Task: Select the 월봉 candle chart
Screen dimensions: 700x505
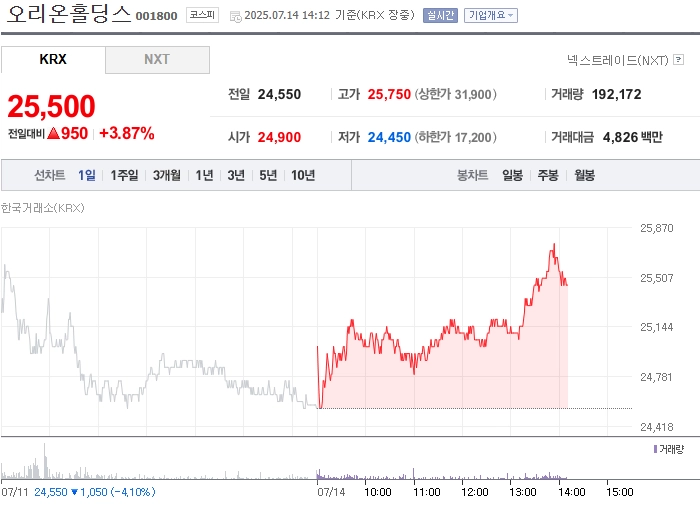Action: point(584,175)
